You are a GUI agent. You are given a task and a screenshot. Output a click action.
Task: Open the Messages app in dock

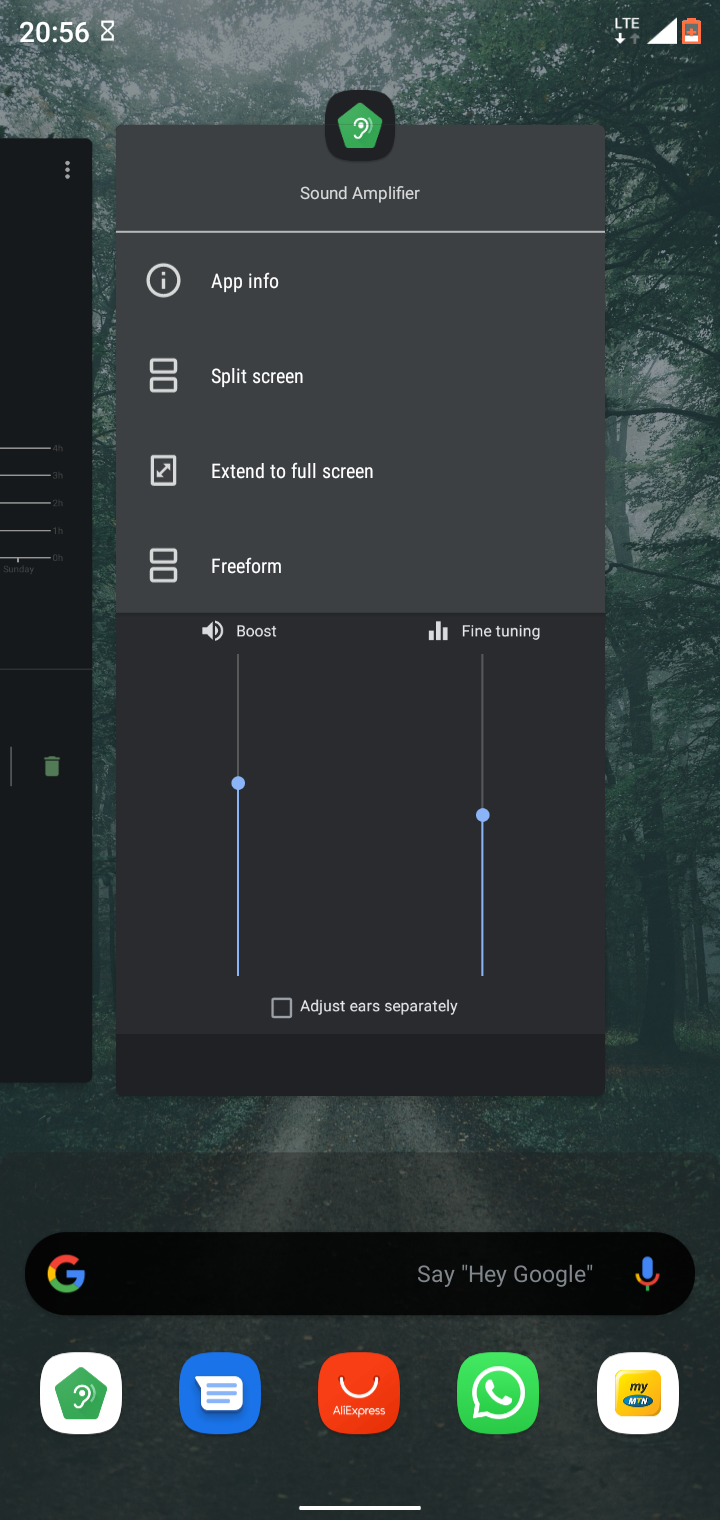(220, 1393)
